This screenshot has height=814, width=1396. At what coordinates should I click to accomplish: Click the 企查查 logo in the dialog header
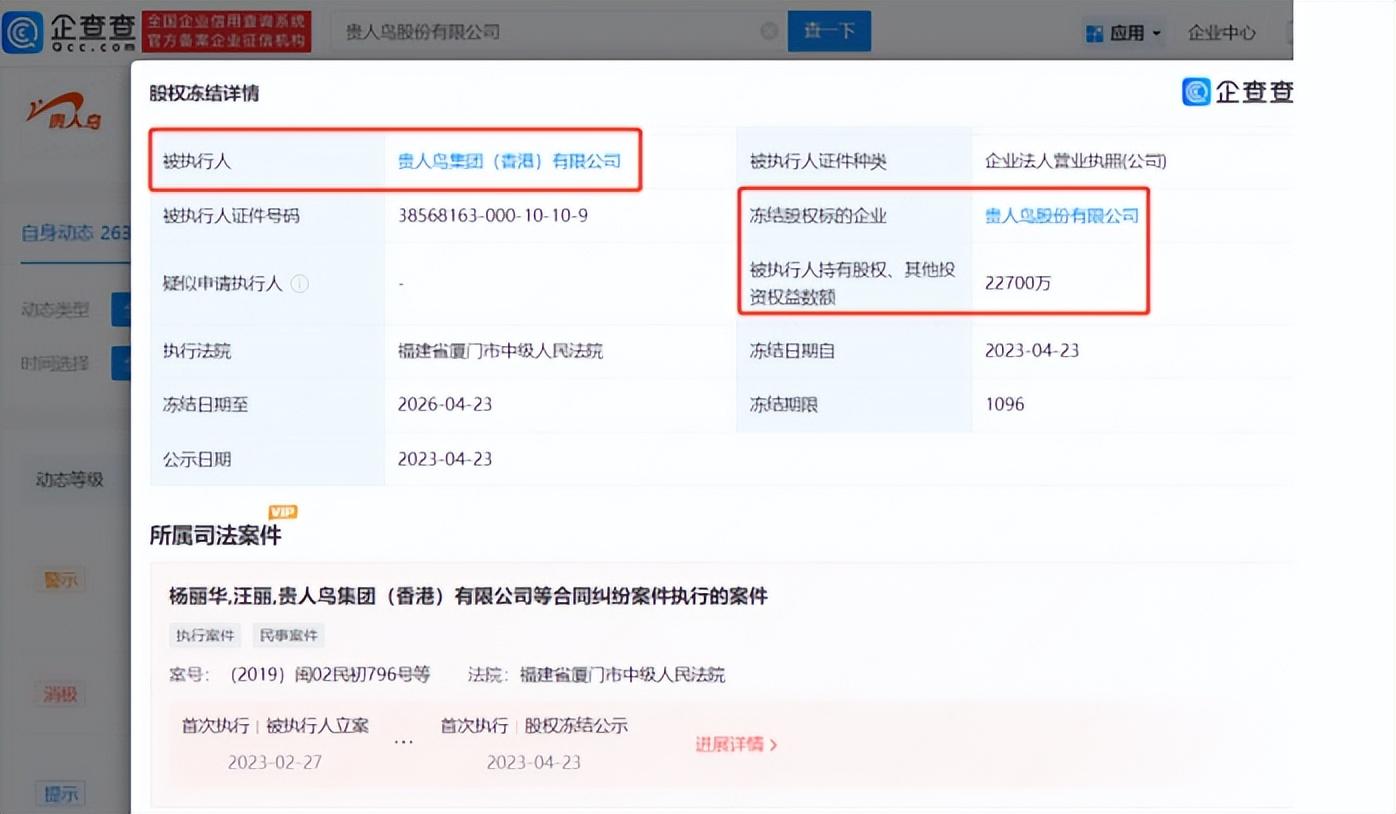pyautogui.click(x=1238, y=92)
